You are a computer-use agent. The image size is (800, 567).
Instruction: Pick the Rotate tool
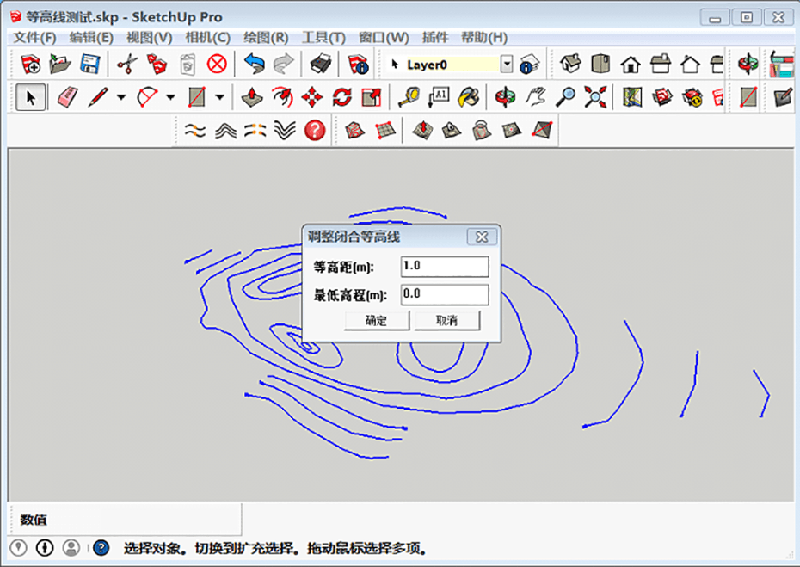pyautogui.click(x=342, y=97)
